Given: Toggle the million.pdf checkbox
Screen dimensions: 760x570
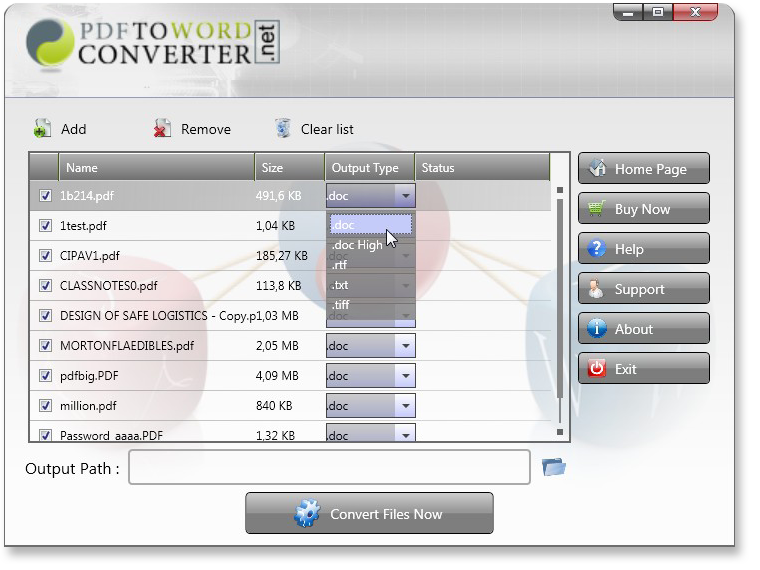Looking at the screenshot, I should (x=45, y=406).
